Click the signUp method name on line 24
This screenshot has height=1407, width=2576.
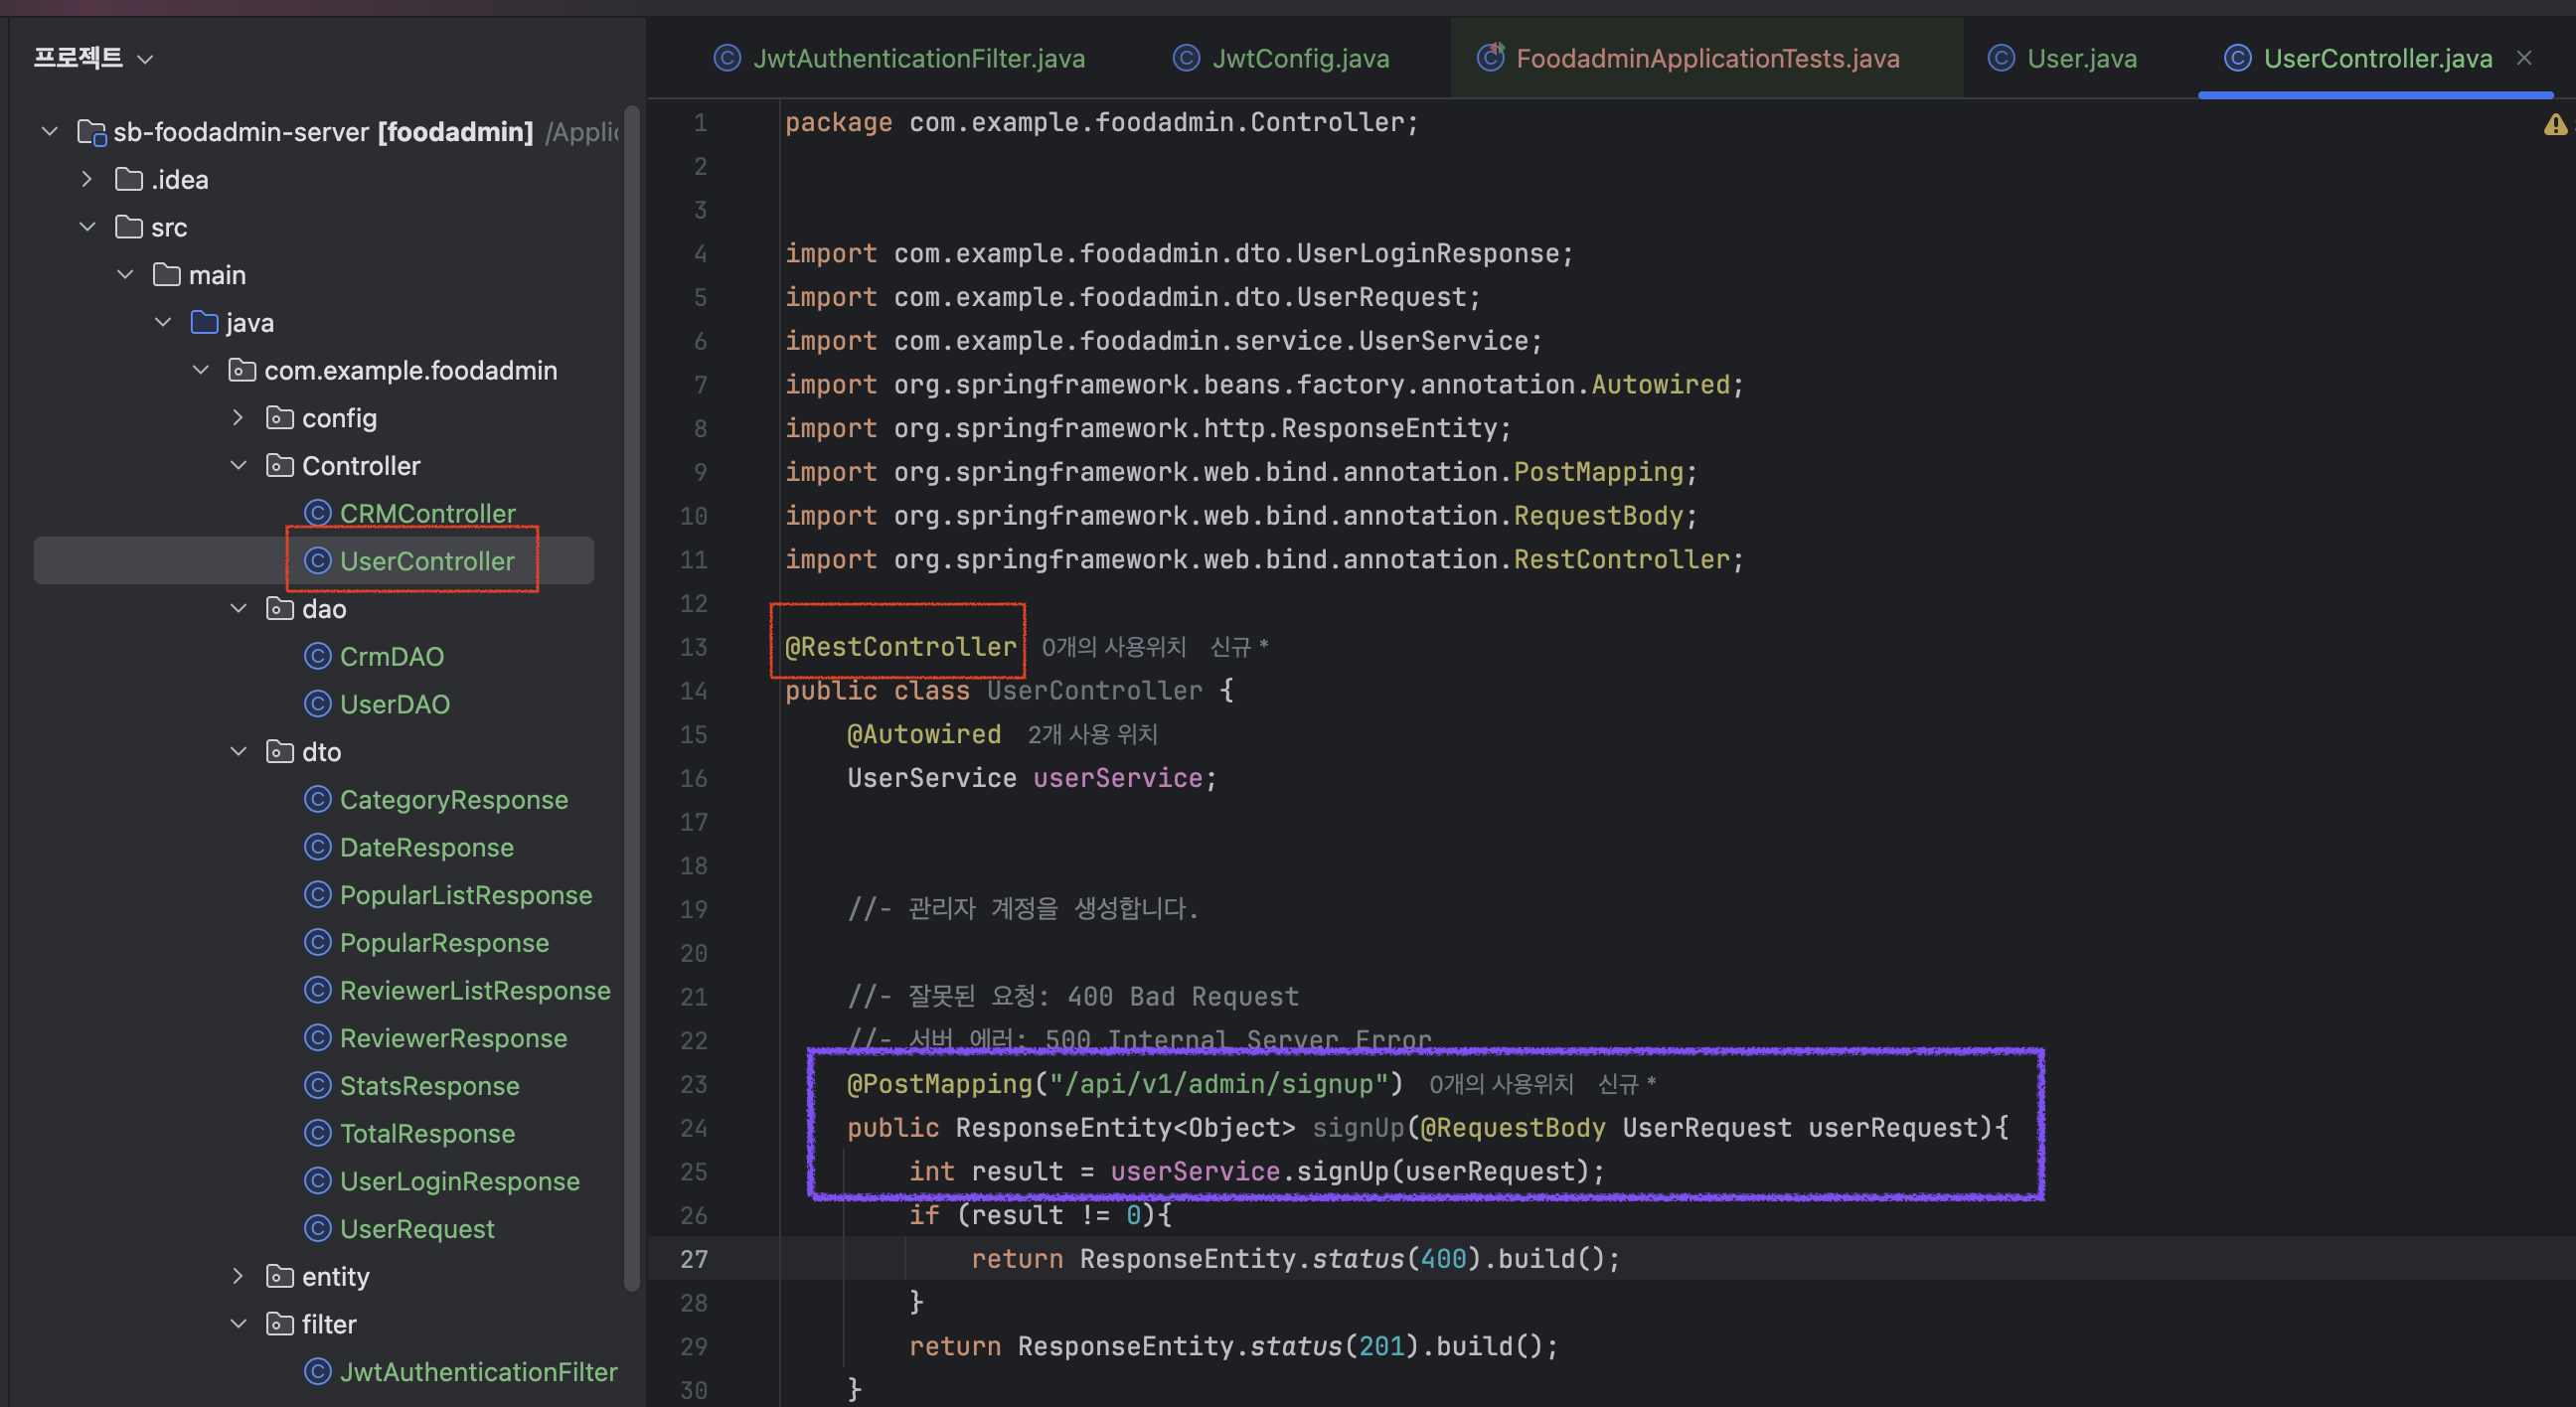[x=1358, y=1127]
